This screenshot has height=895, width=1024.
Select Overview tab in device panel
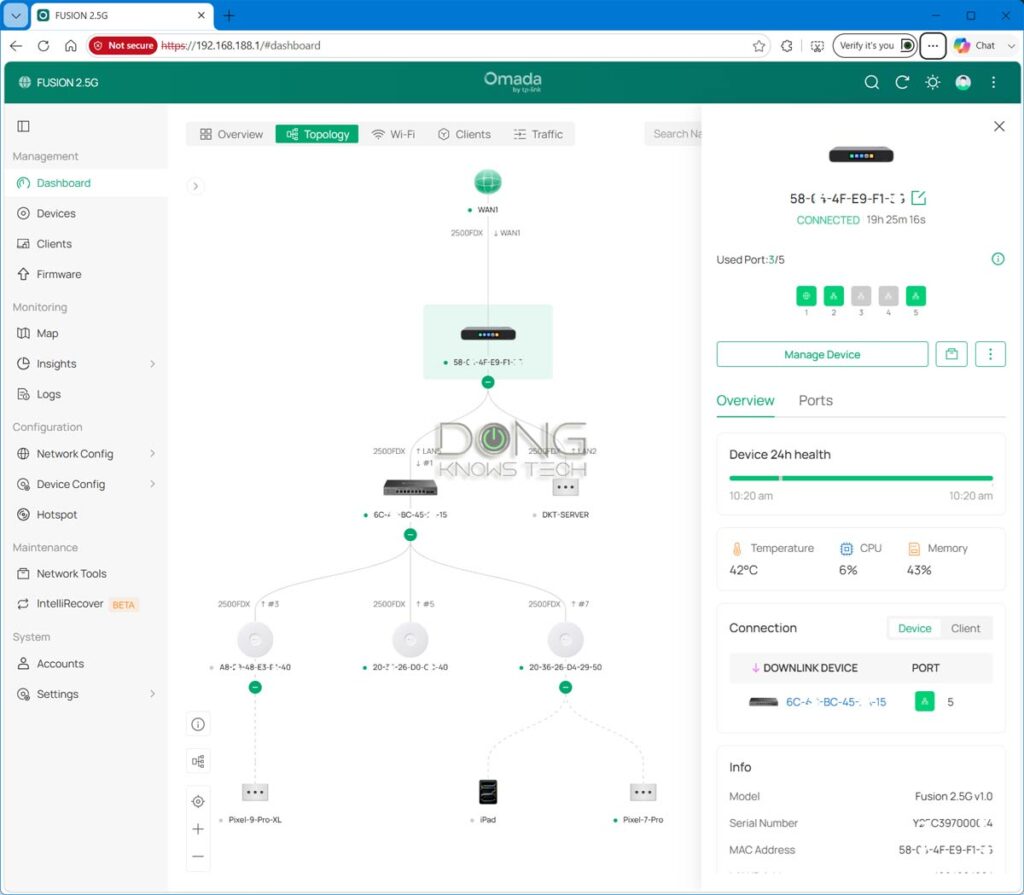click(x=745, y=400)
